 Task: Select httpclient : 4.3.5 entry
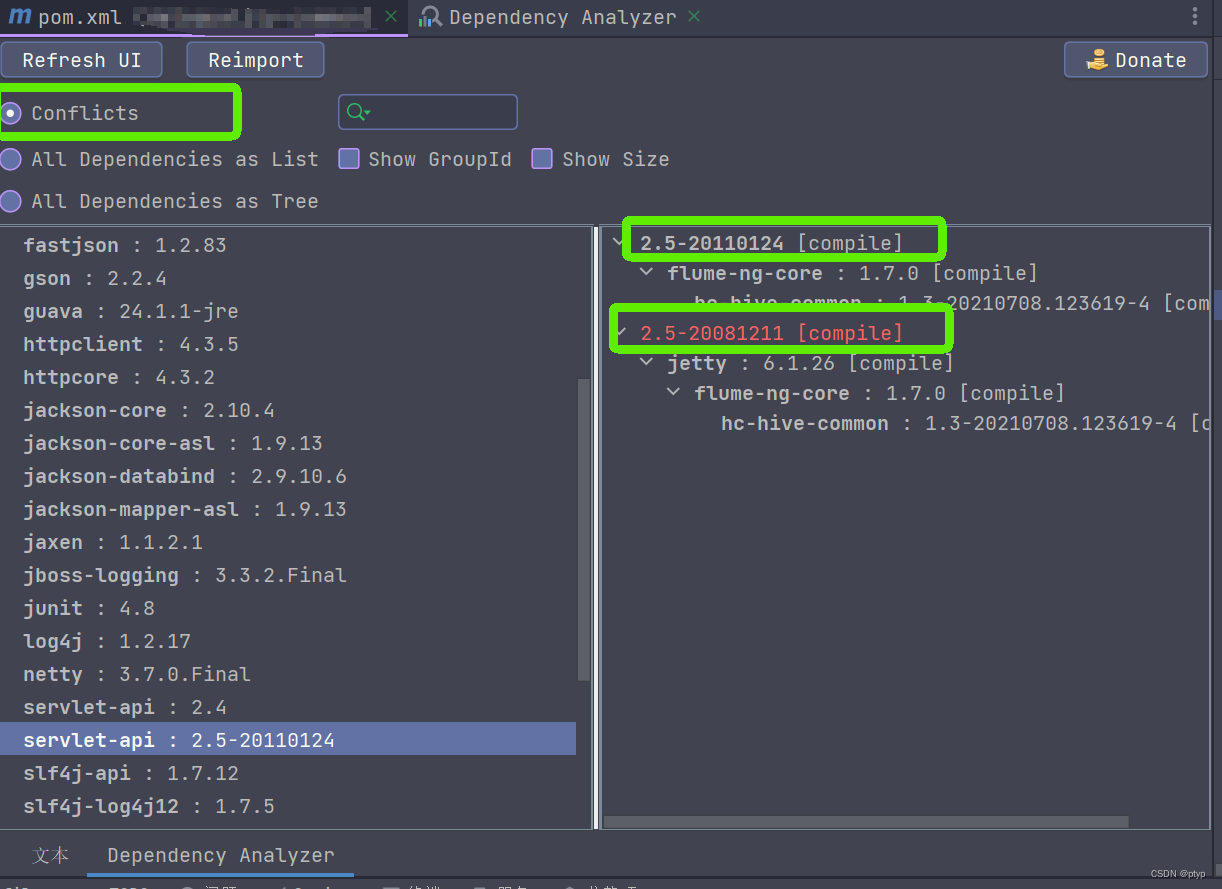click(289, 344)
